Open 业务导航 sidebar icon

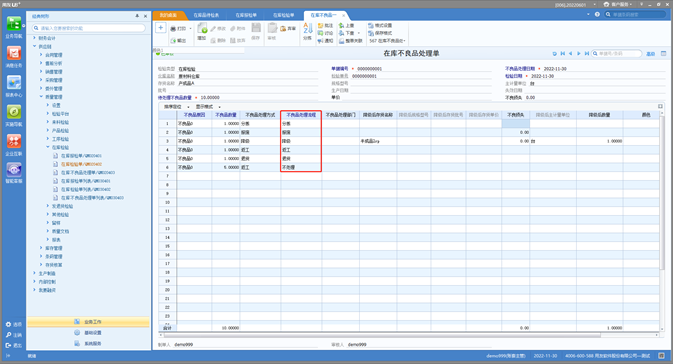[x=14, y=23]
